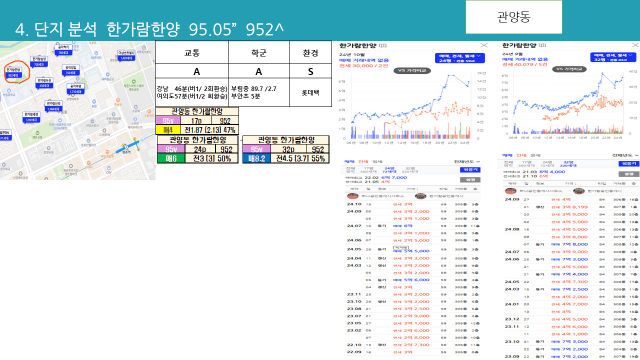640x360 pixels.
Task: Select the 전세 tab in right panel
Action: click(x=521, y=156)
